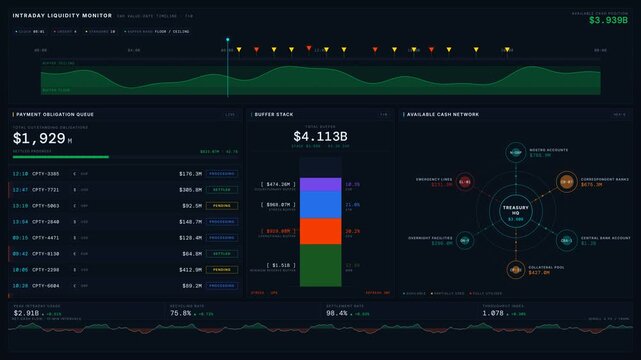This screenshot has height=360, width=641.
Task: Click counterparty CPTY-2298 in the queue
Action: point(45,270)
